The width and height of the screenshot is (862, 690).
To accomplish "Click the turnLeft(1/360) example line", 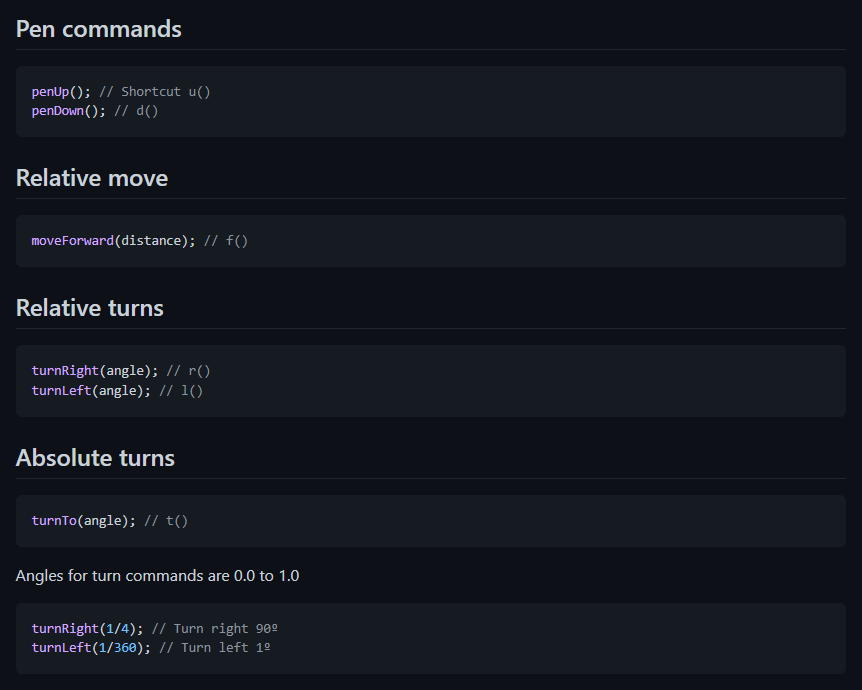I will click(x=151, y=648).
